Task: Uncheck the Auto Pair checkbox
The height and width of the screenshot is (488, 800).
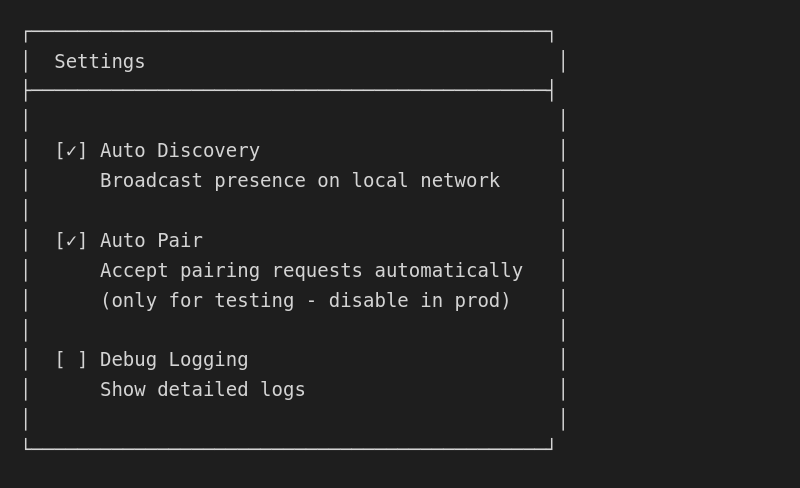Action: pyautogui.click(x=71, y=241)
